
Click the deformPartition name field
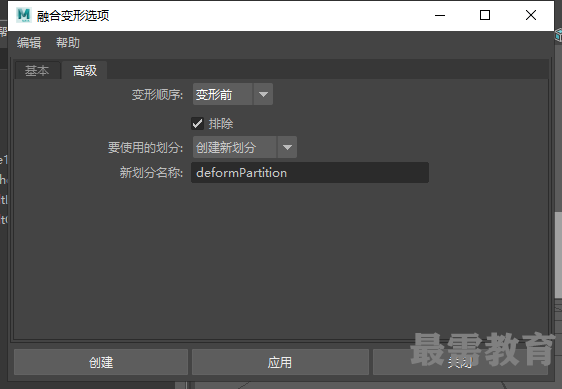[310, 173]
